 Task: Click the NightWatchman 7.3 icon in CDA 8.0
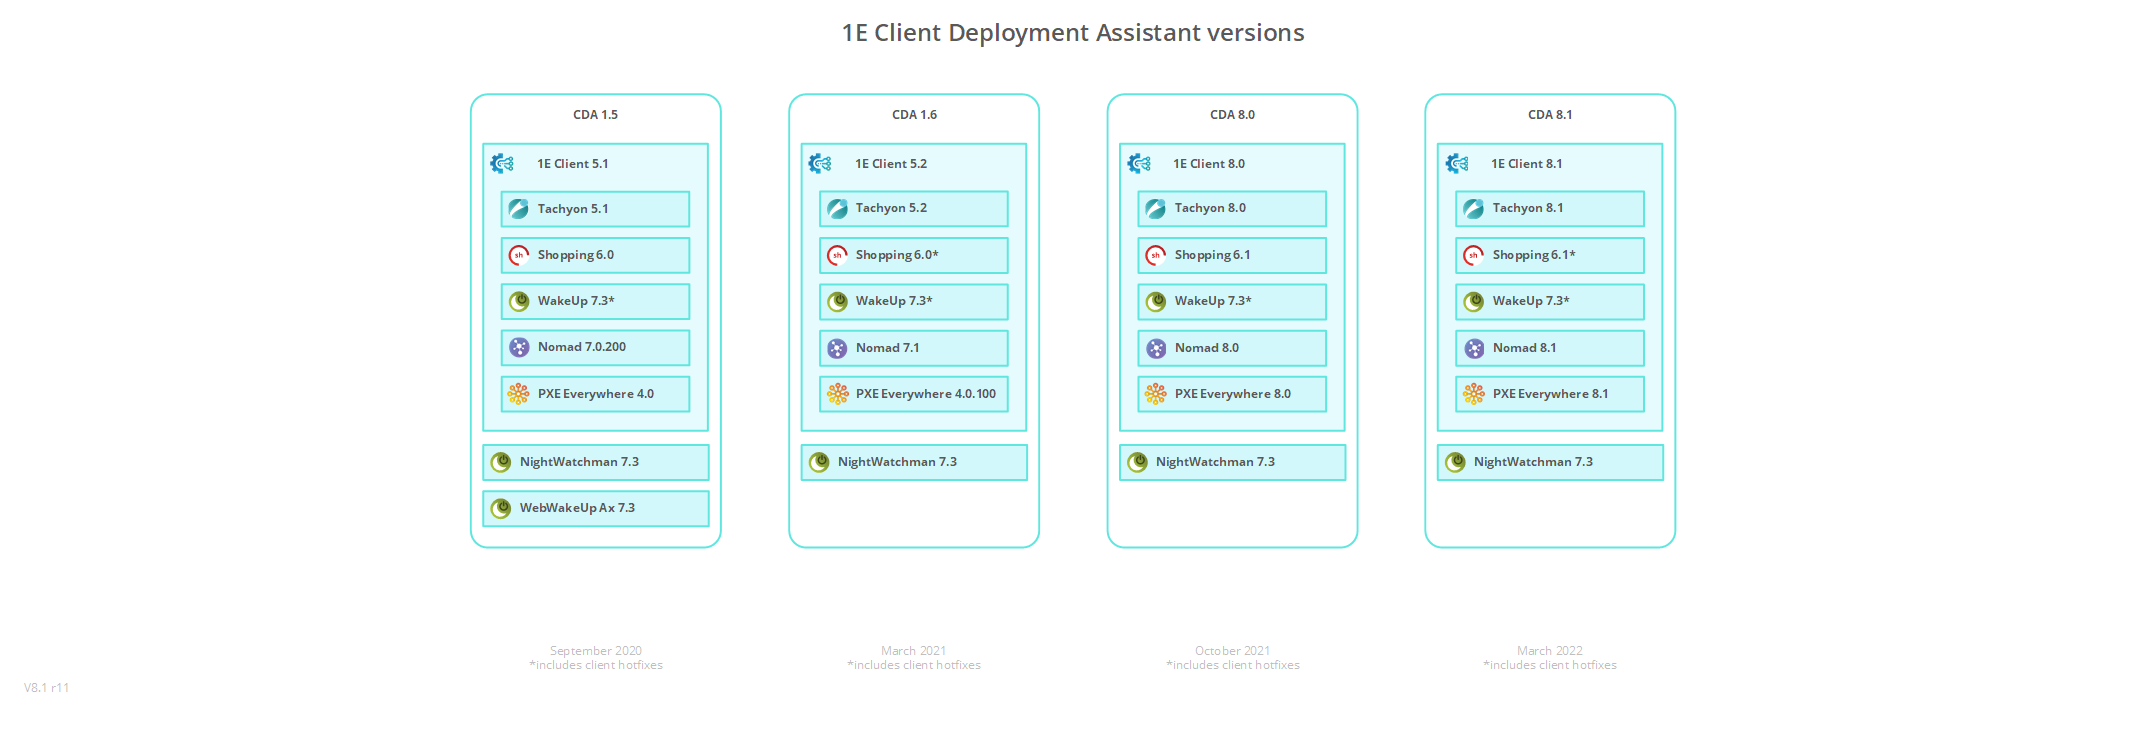click(1137, 462)
